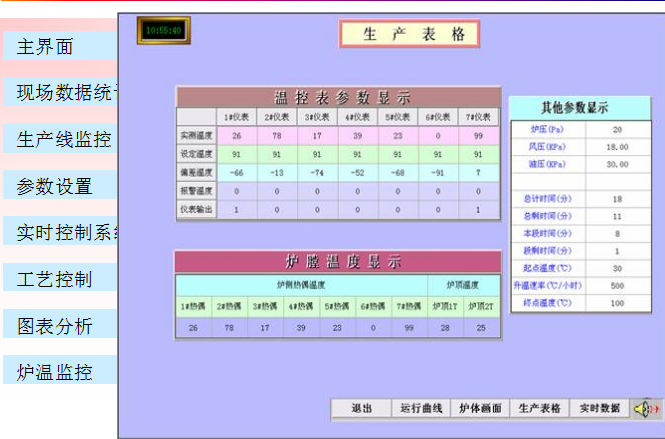Select 生产线监控 in the sidebar
The image size is (665, 439).
tap(64, 139)
